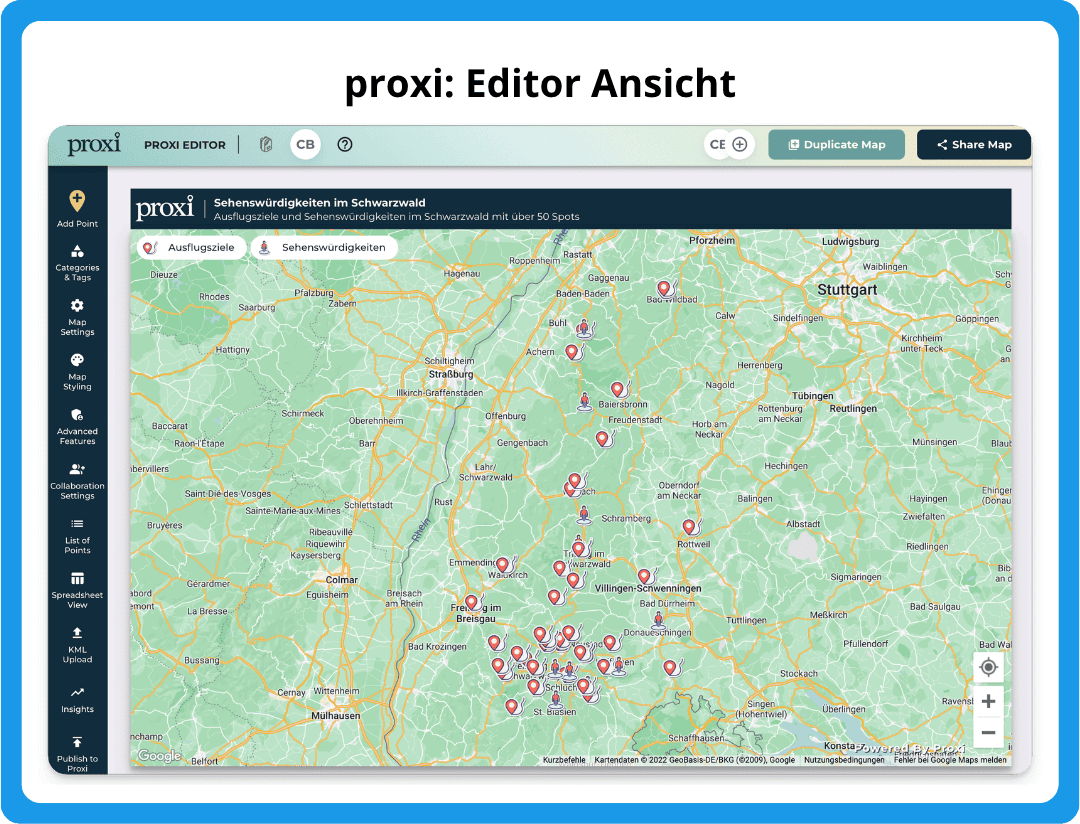Click the Straßburg label on map
The image size is (1080, 824).
(x=451, y=374)
